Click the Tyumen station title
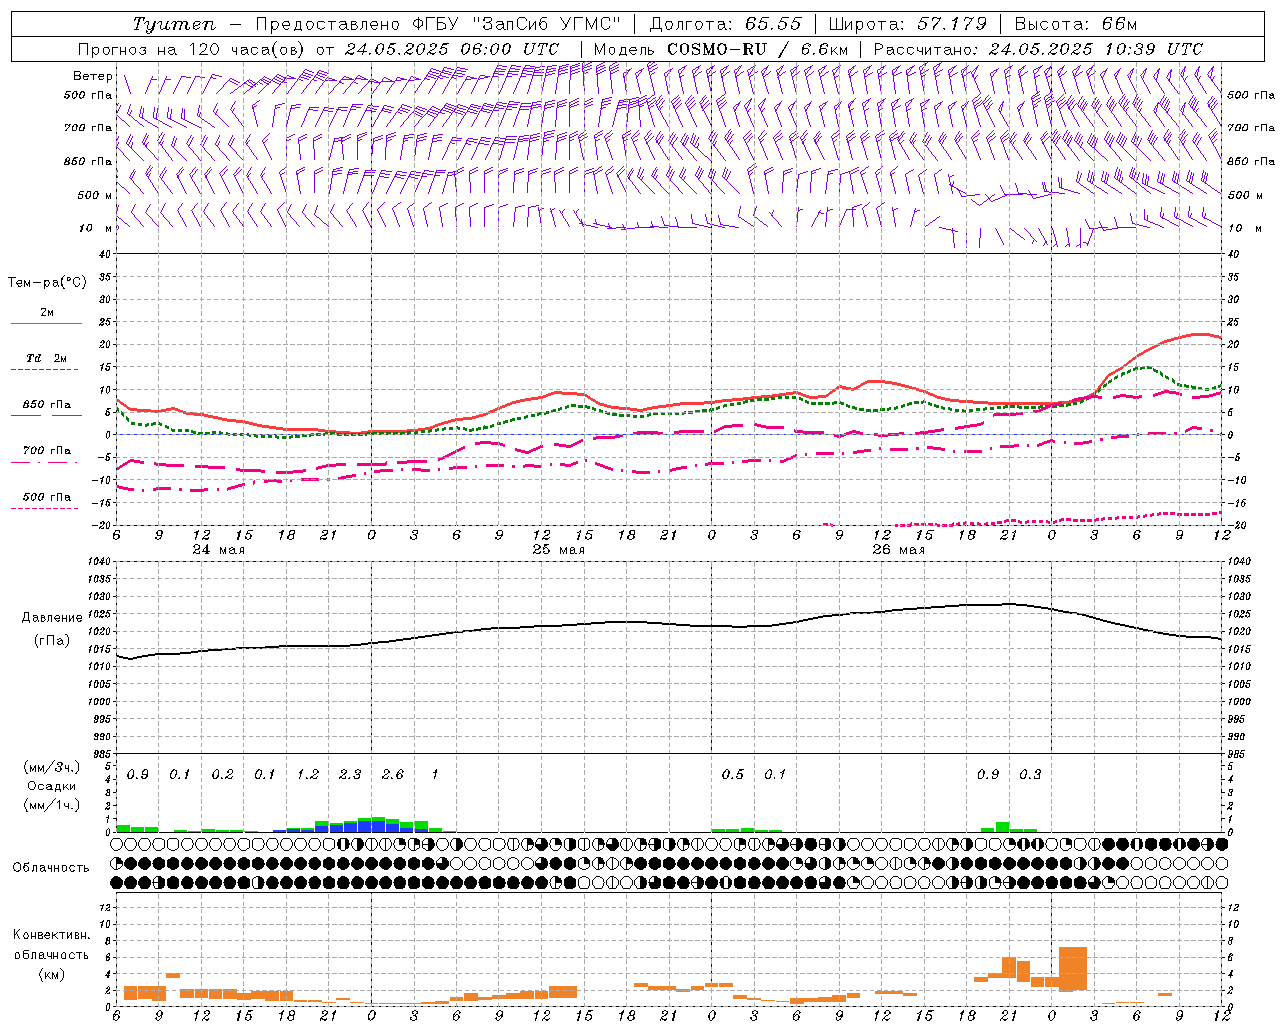This screenshot has height=1024, width=1280. [174, 24]
